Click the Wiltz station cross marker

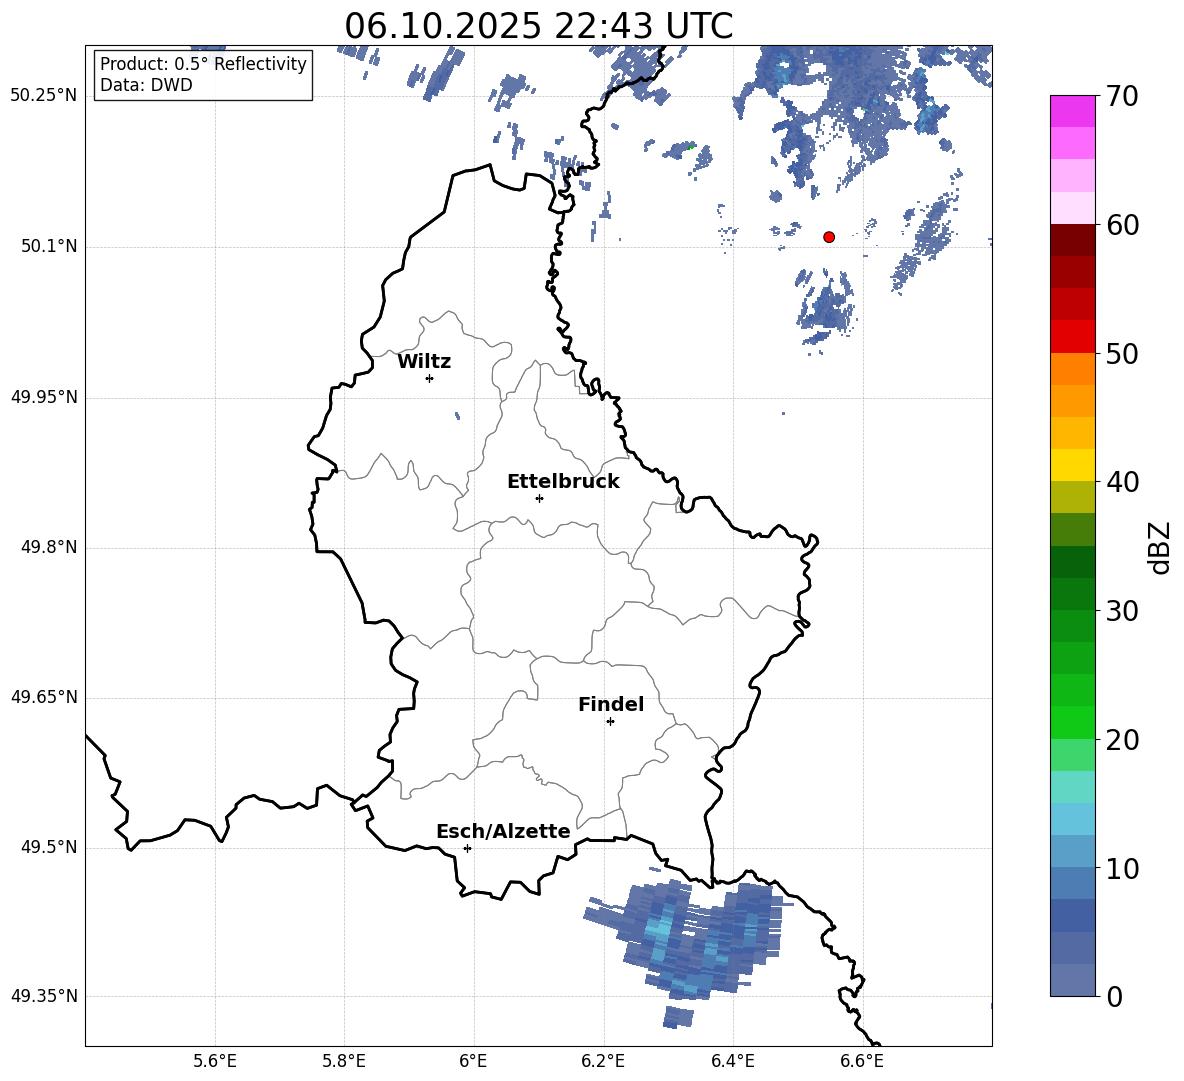[430, 378]
